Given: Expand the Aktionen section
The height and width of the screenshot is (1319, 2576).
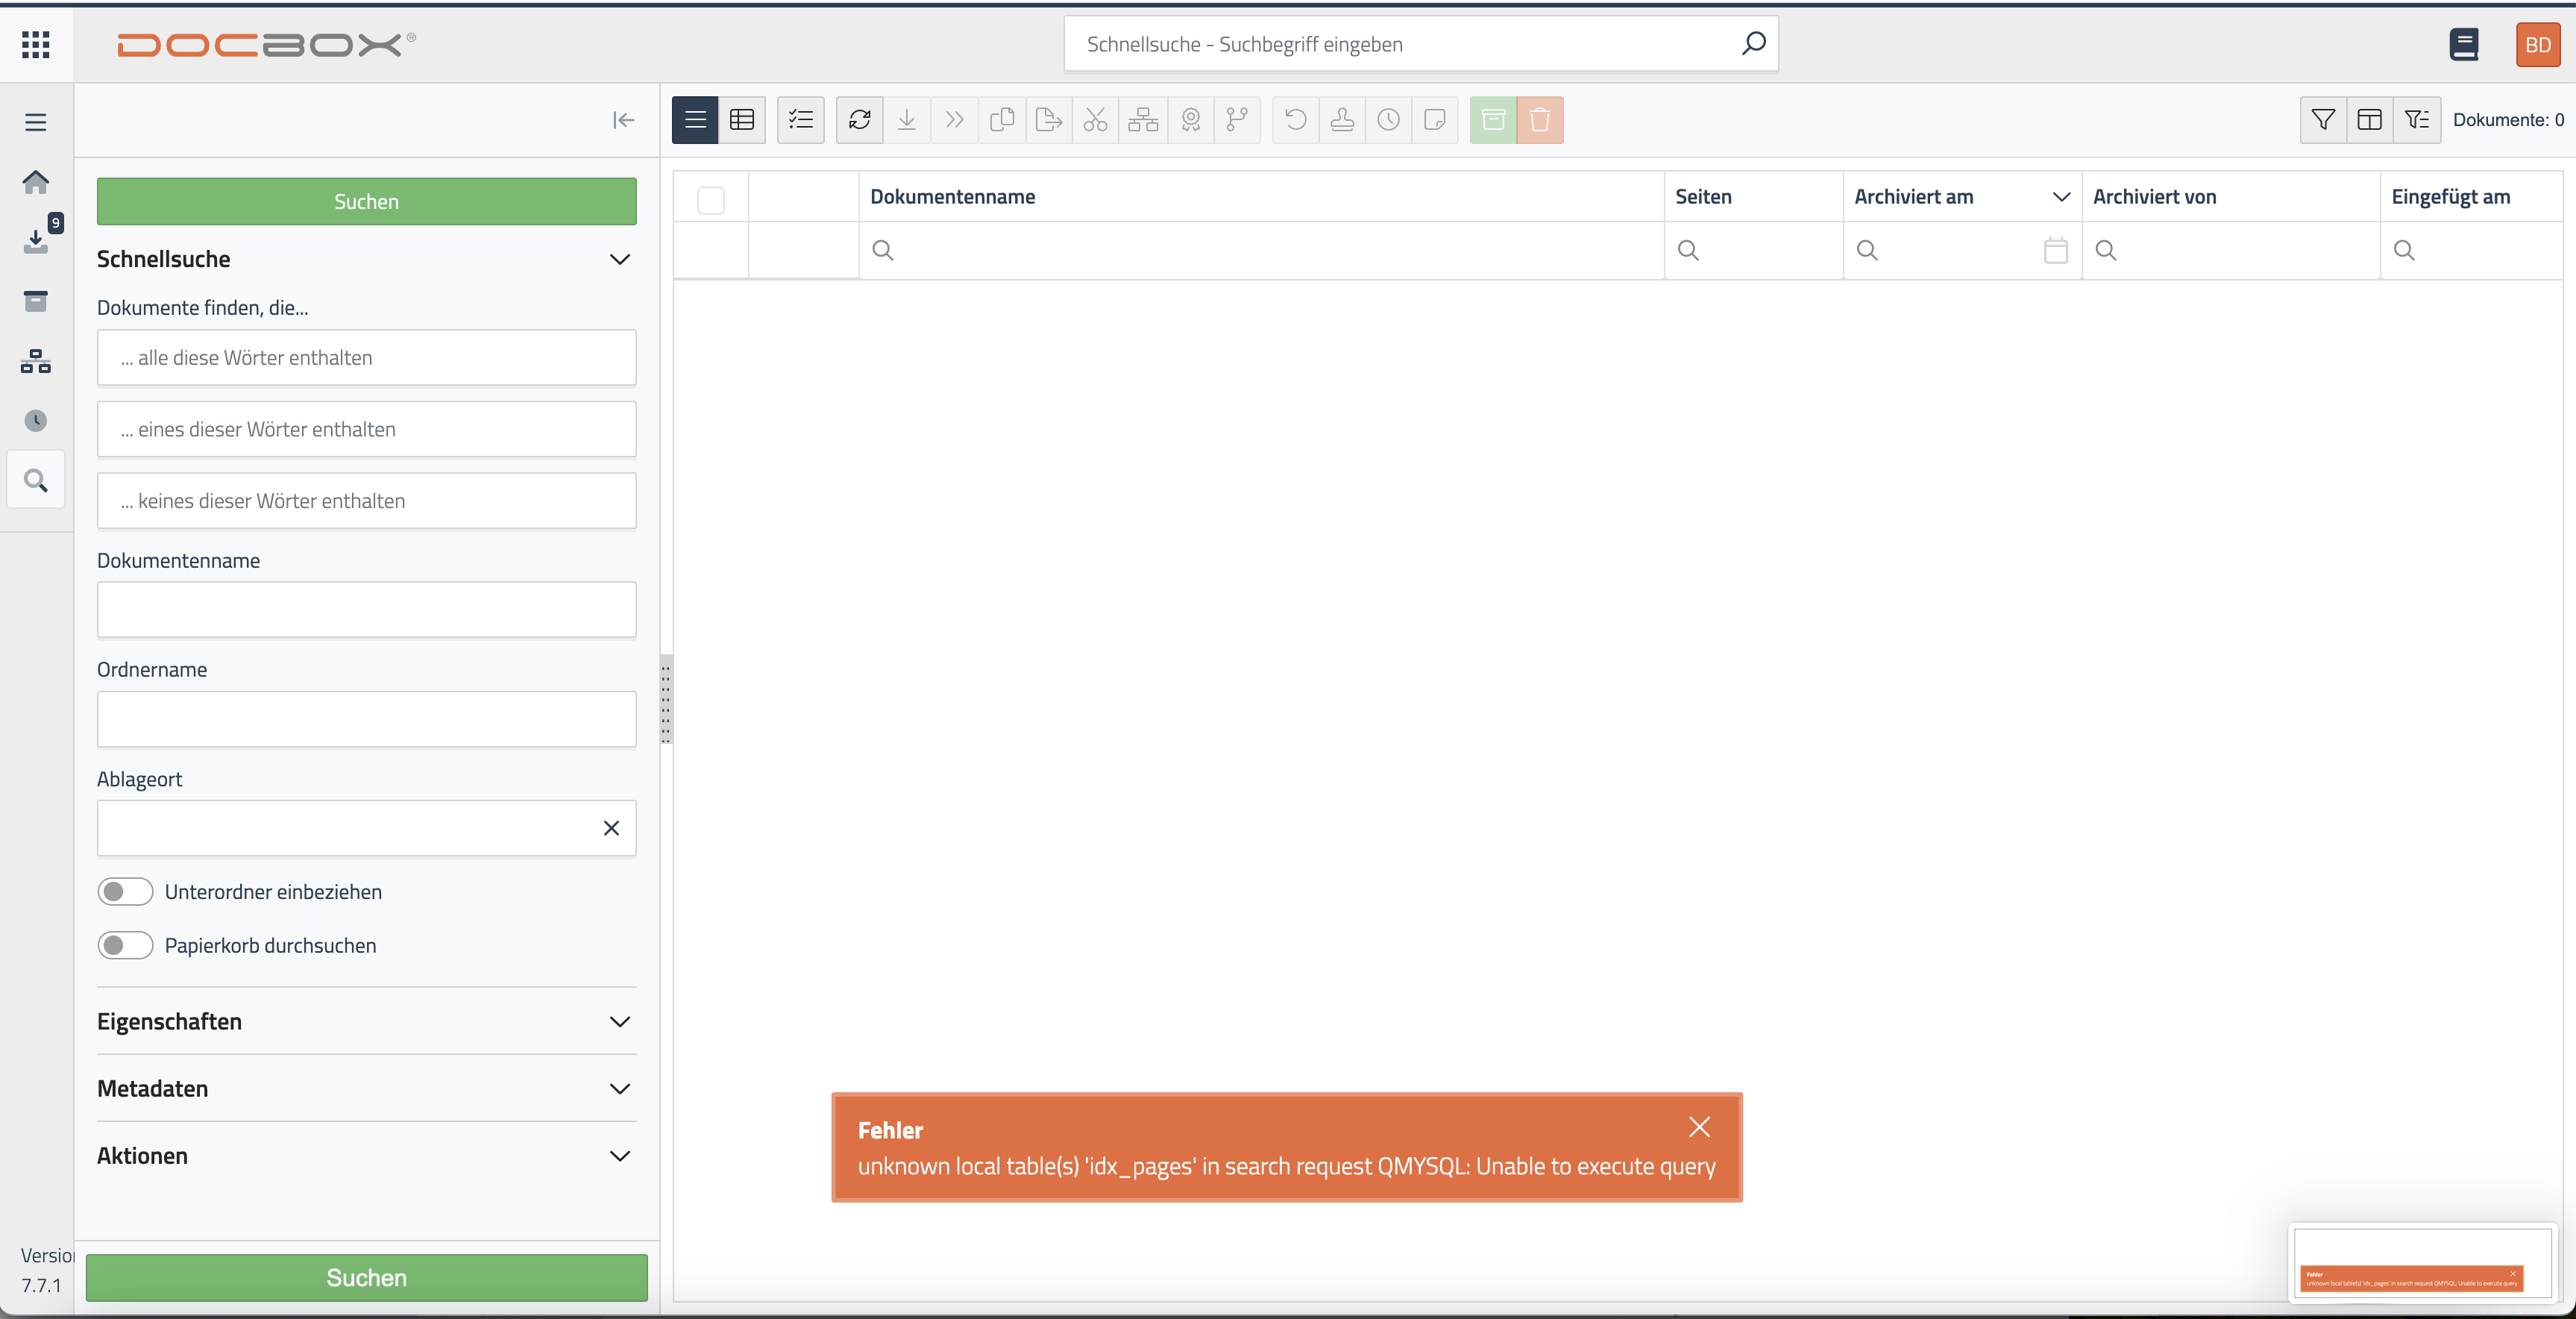Looking at the screenshot, I should click(x=620, y=1155).
